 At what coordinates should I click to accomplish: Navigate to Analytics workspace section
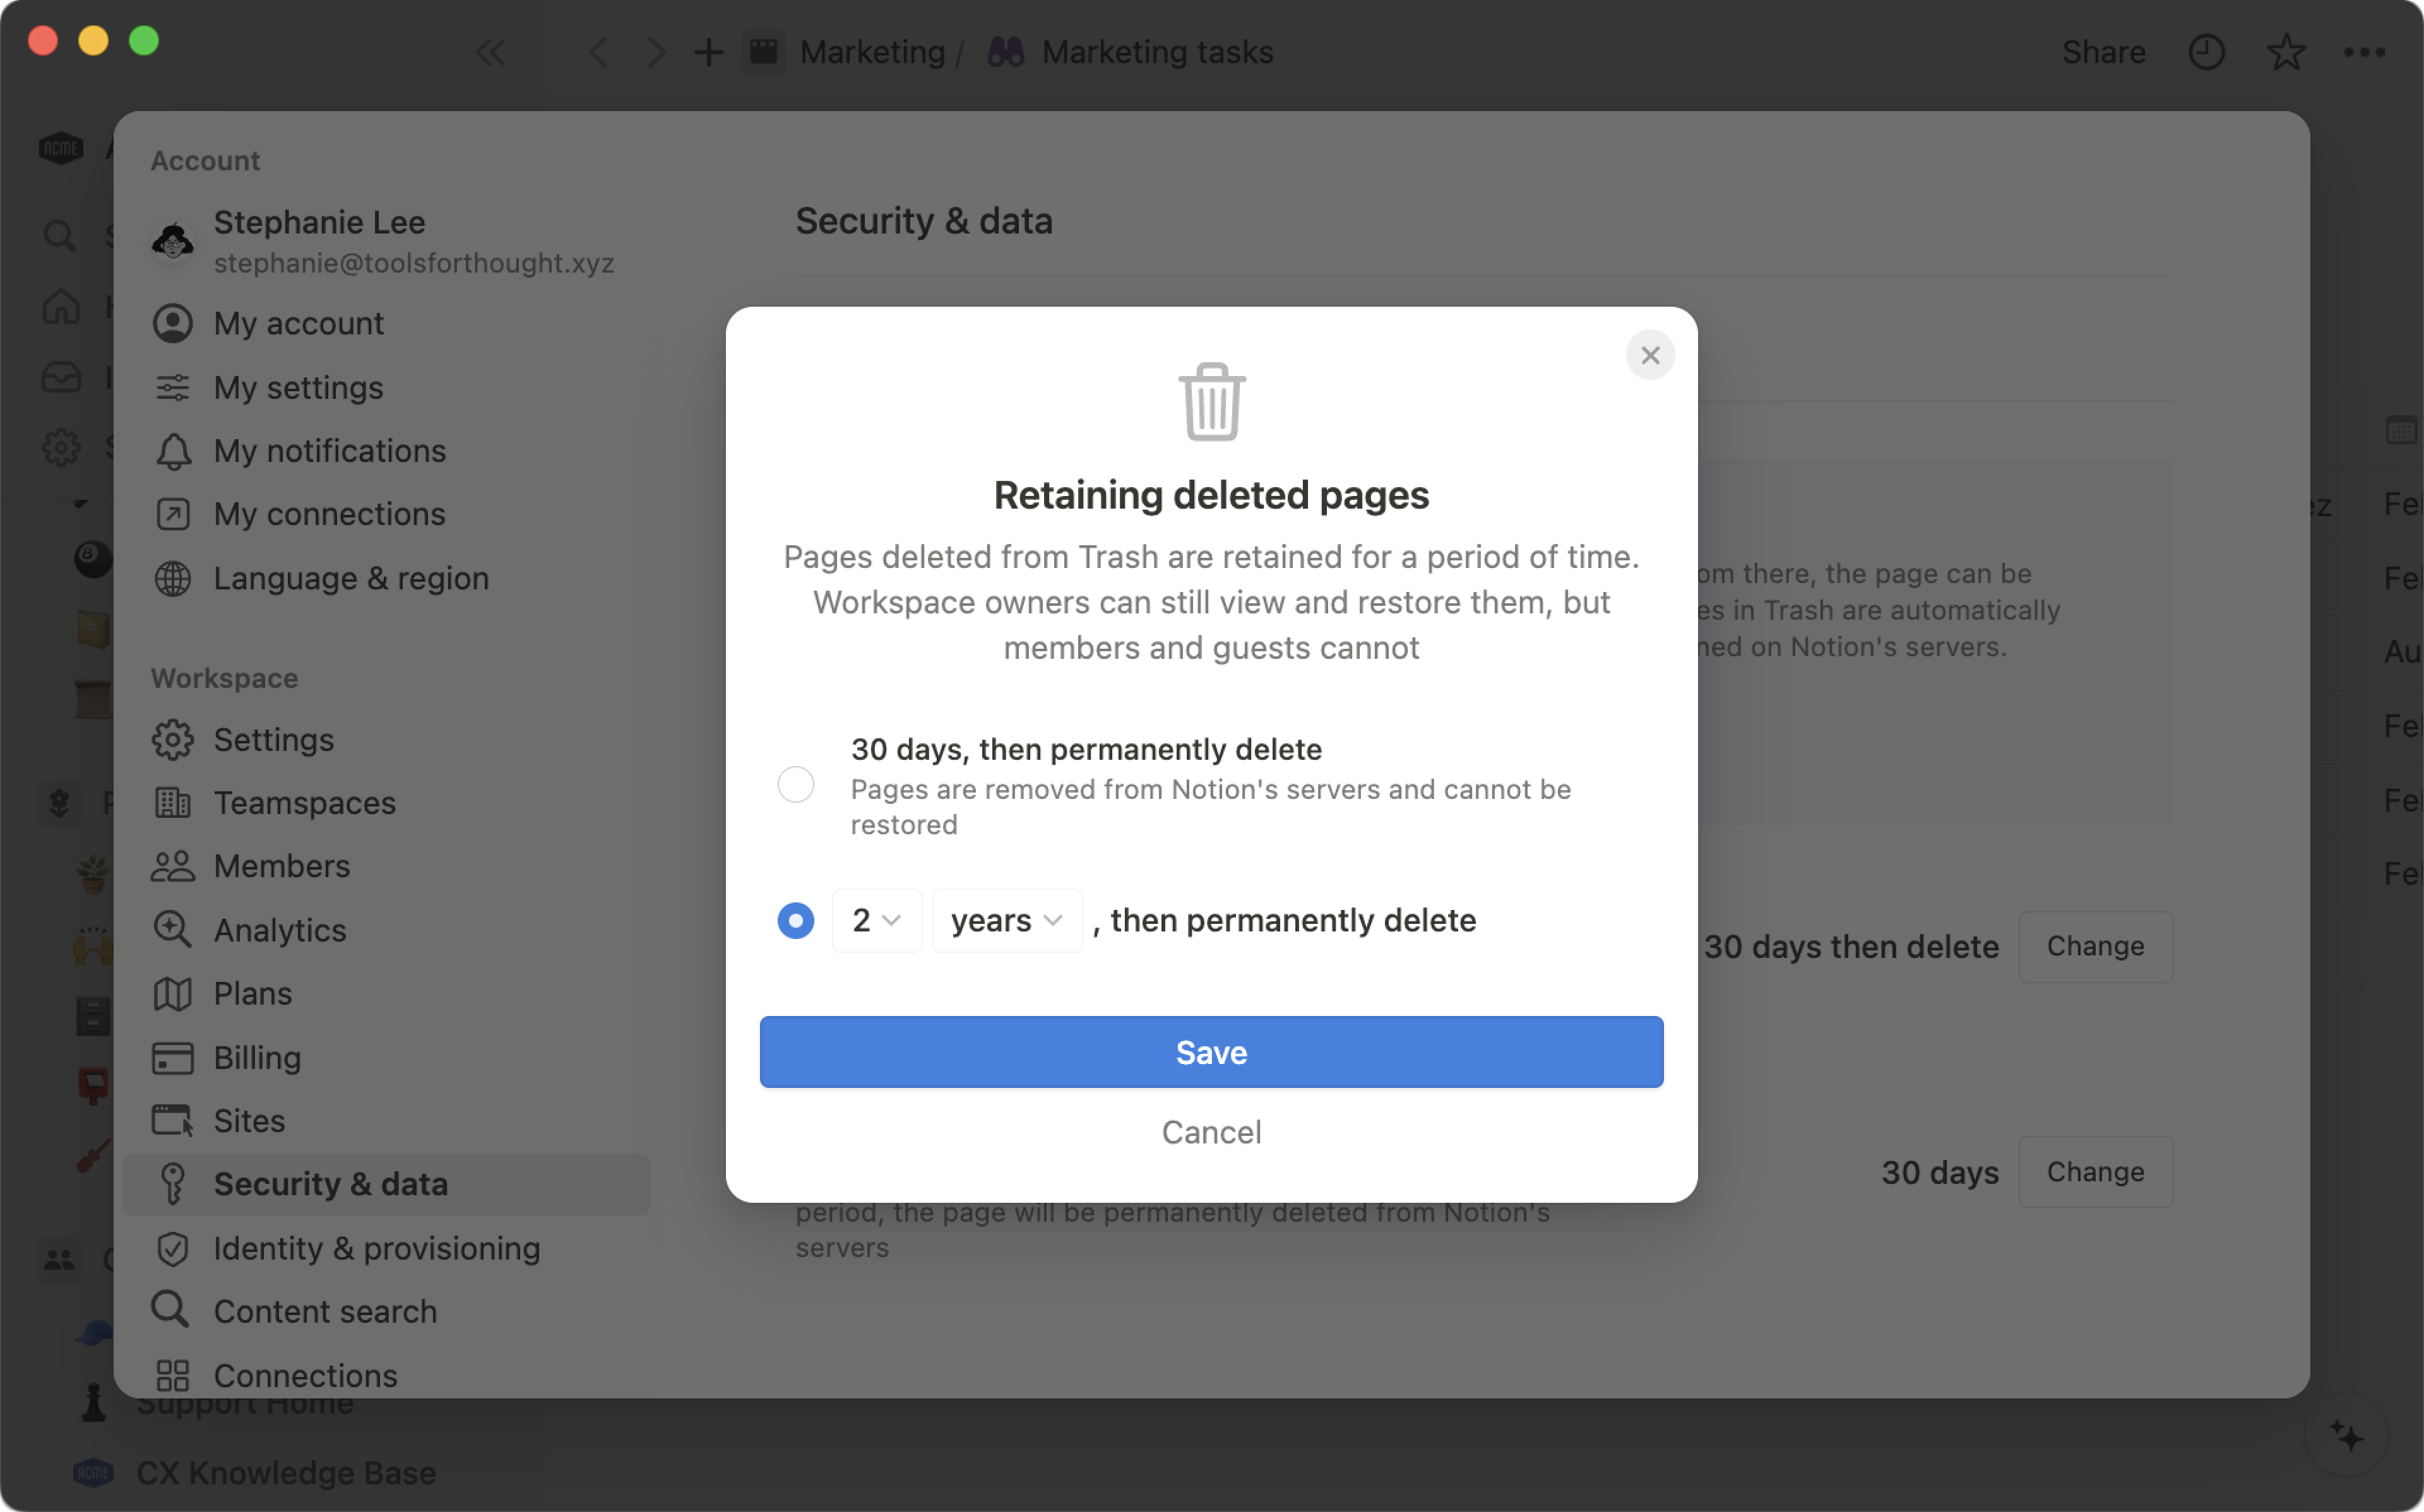coord(279,928)
